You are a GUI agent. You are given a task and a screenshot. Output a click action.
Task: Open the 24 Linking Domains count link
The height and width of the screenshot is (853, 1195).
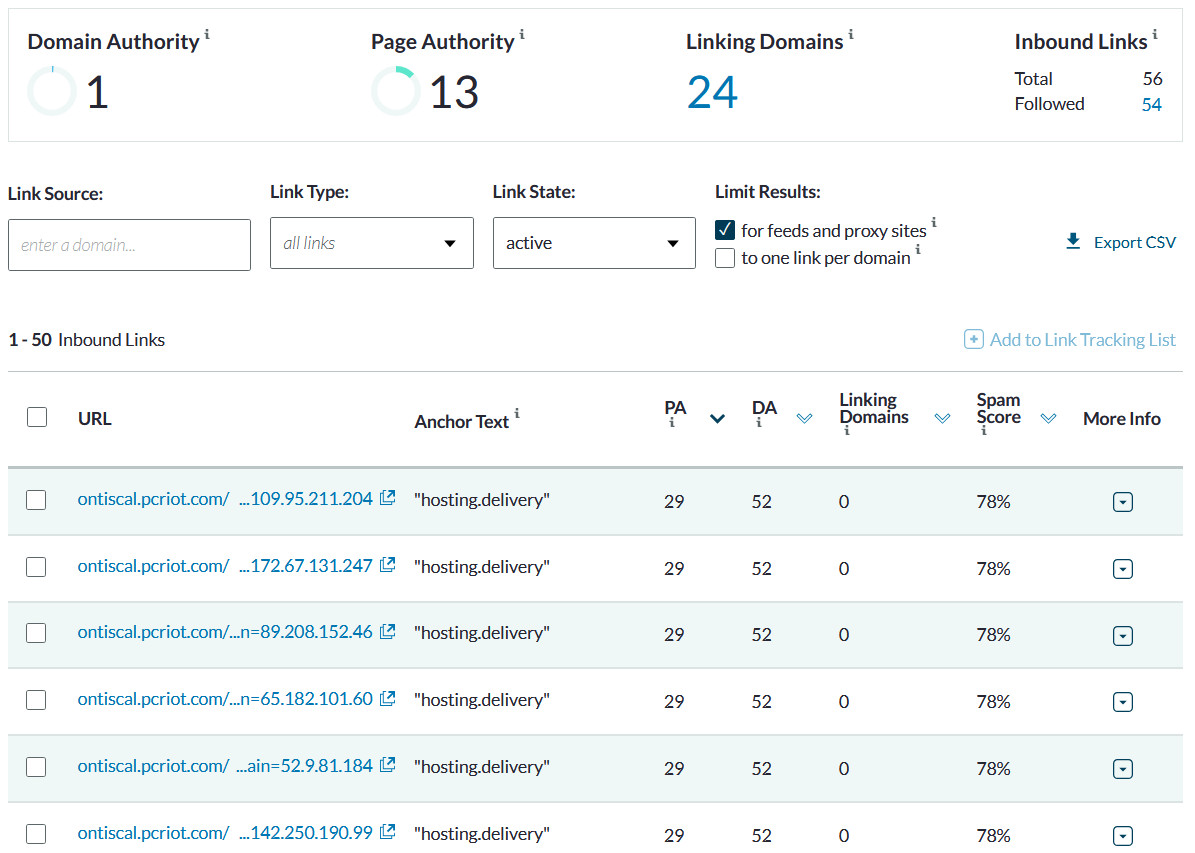(x=712, y=92)
